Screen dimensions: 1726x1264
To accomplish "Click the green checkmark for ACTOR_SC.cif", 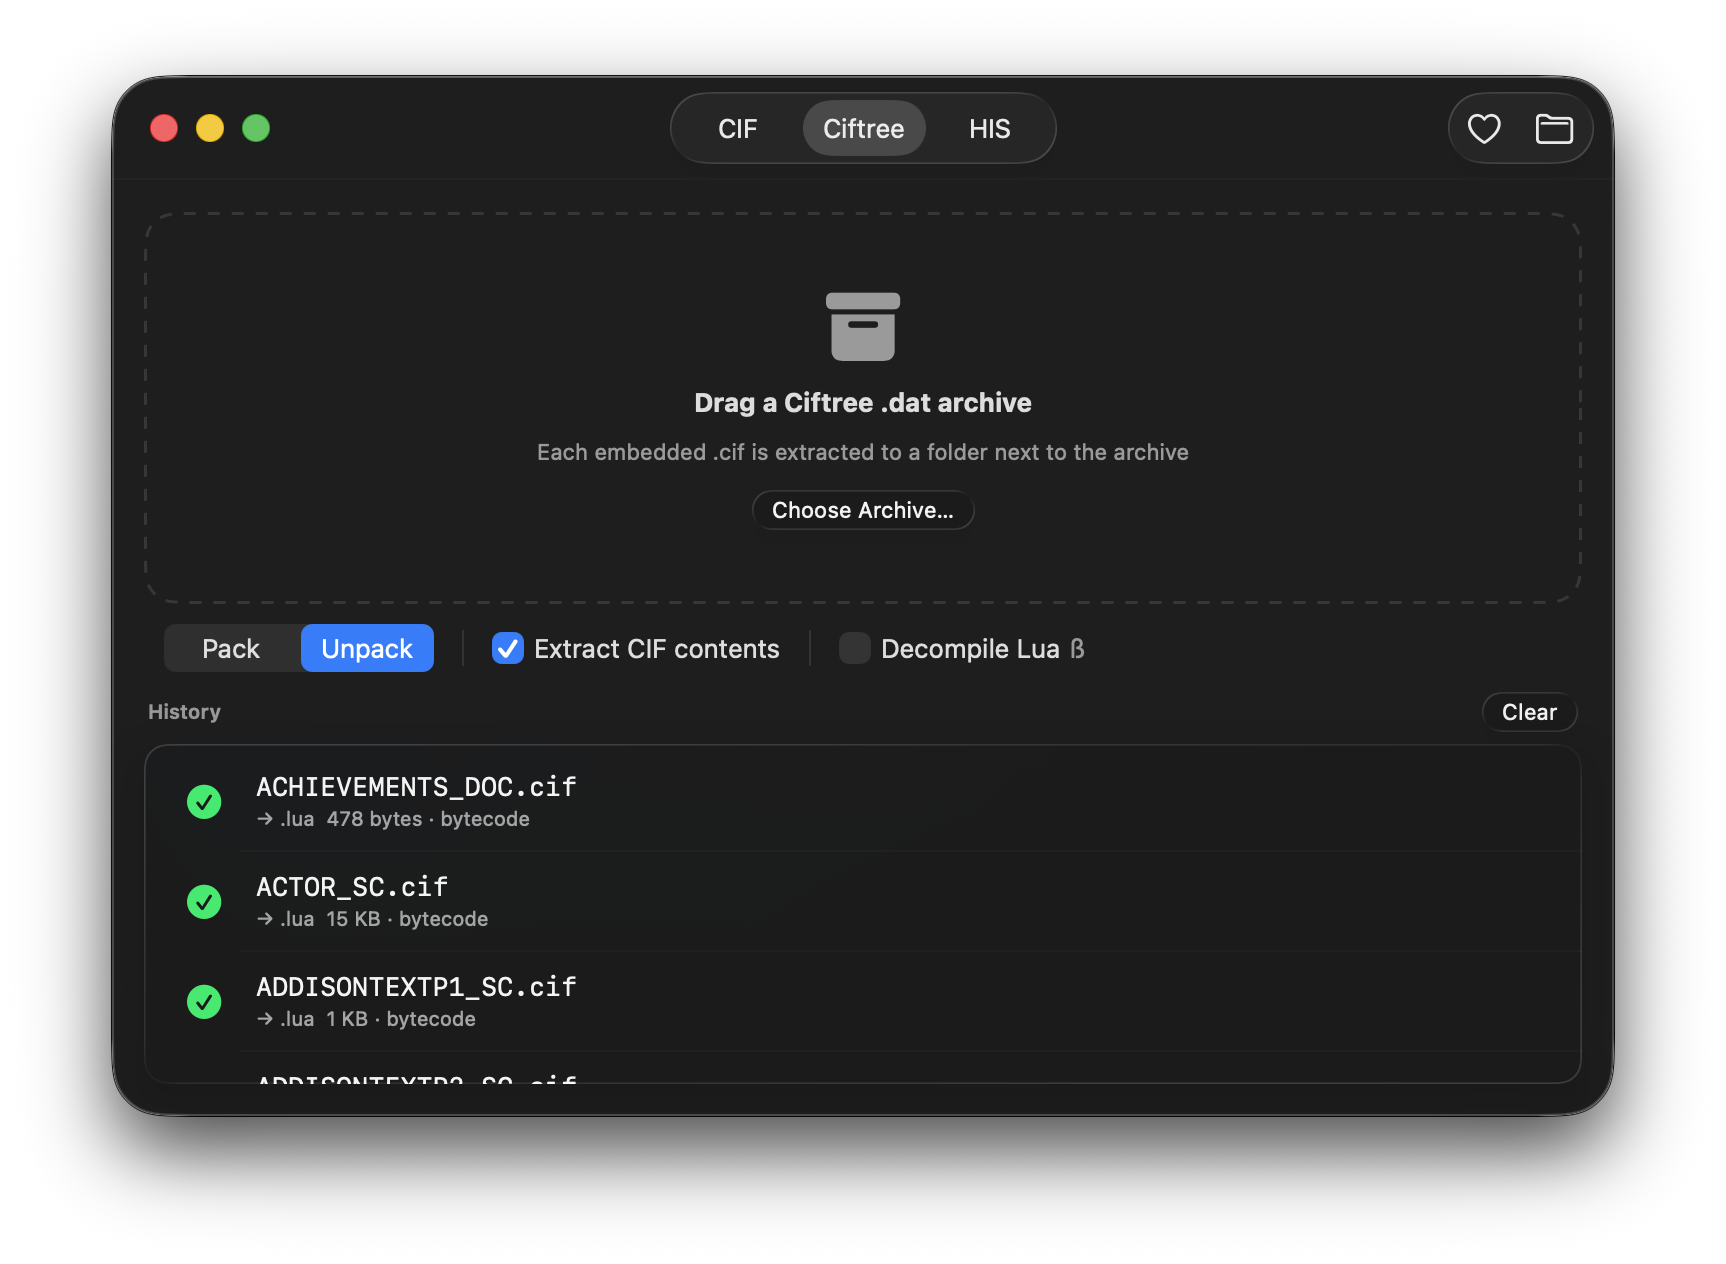I will (x=204, y=901).
